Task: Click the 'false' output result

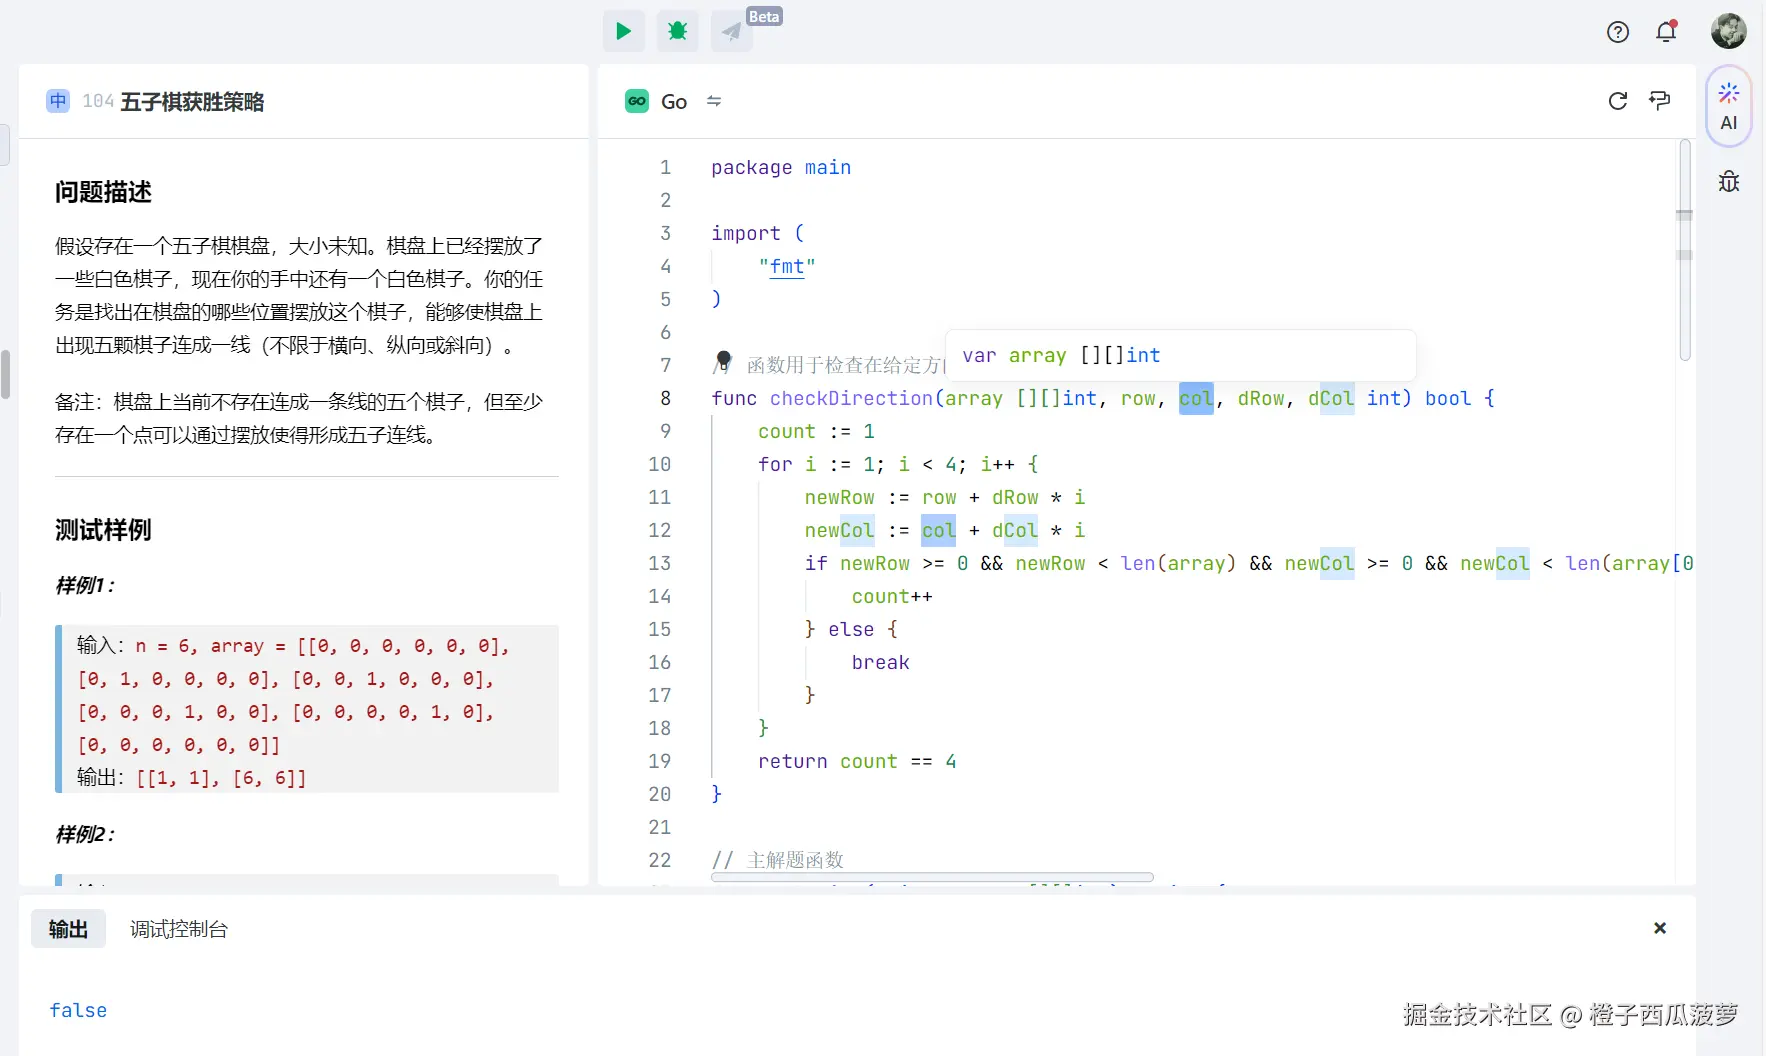Action: click(78, 1010)
